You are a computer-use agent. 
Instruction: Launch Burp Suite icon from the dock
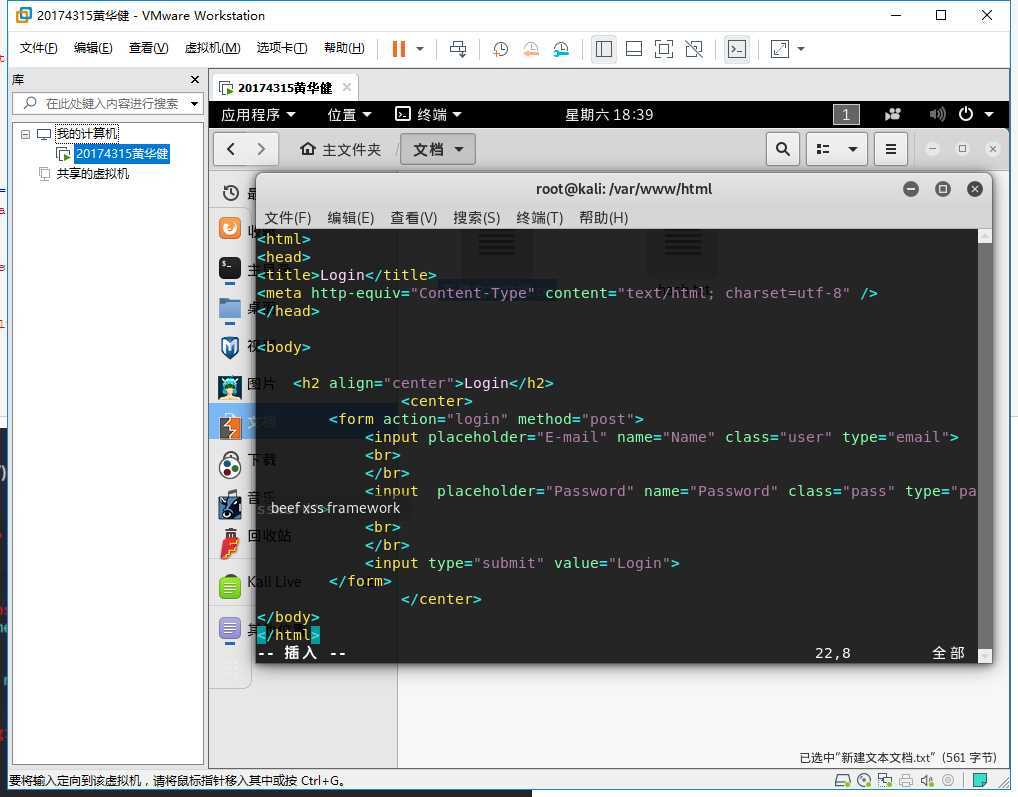[230, 426]
